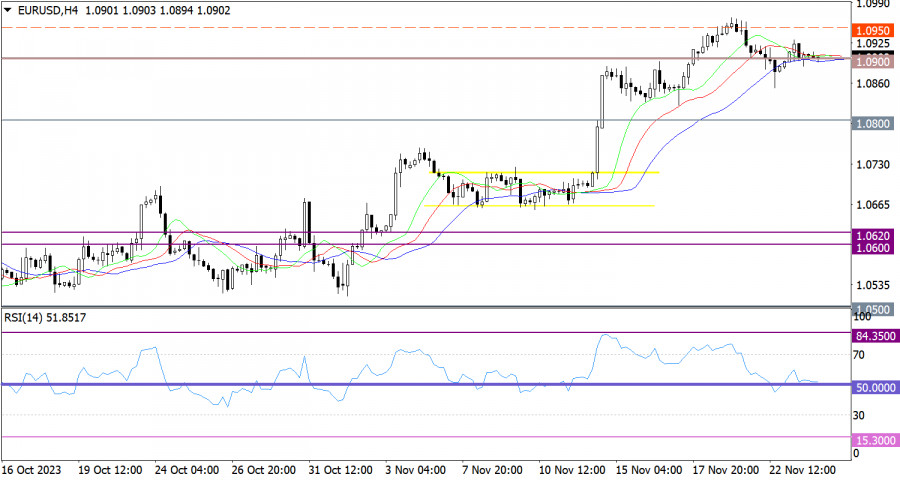Image resolution: width=900 pixels, height=480 pixels.
Task: Select the lower yellow range line
Action: [x=540, y=206]
